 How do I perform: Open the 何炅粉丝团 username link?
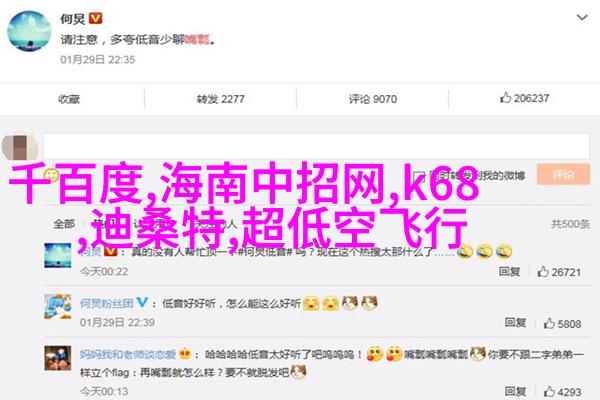pyautogui.click(x=107, y=304)
